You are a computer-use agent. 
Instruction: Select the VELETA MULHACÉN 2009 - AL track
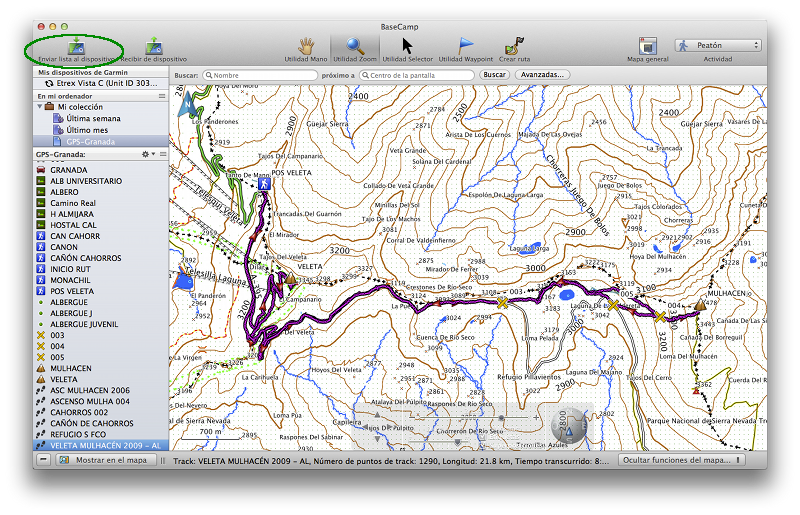pos(101,446)
